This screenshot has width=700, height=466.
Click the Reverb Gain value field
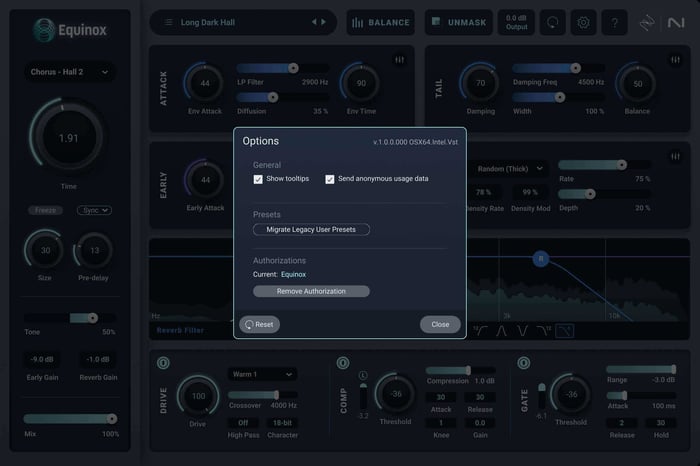tap(98, 359)
